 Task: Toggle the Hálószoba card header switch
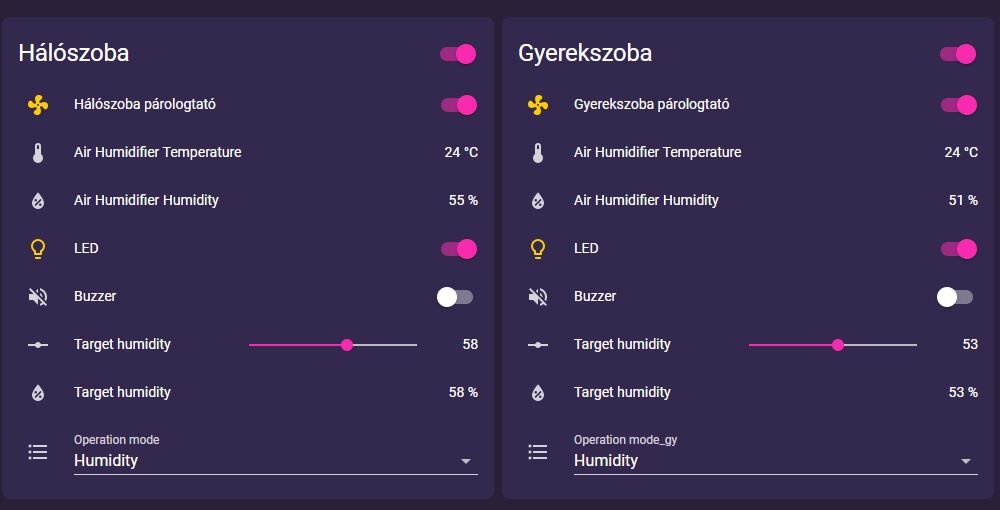[458, 54]
